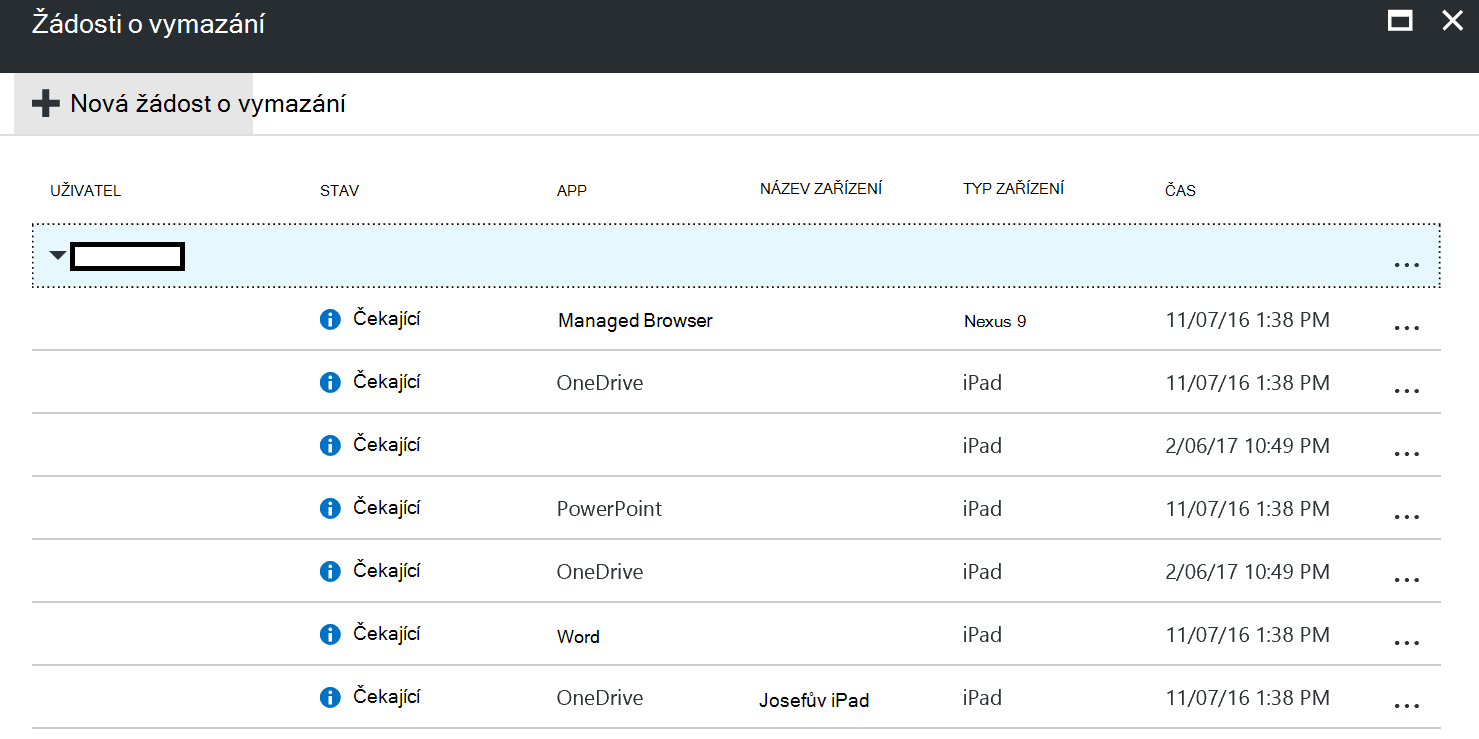Select the Word app cell

tap(578, 636)
